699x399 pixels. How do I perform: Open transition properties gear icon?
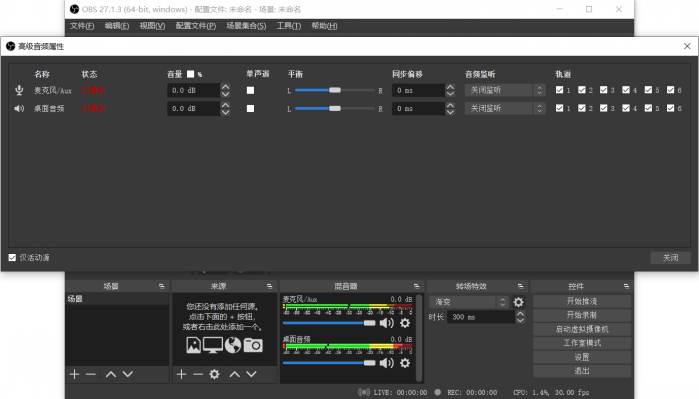[x=518, y=302]
